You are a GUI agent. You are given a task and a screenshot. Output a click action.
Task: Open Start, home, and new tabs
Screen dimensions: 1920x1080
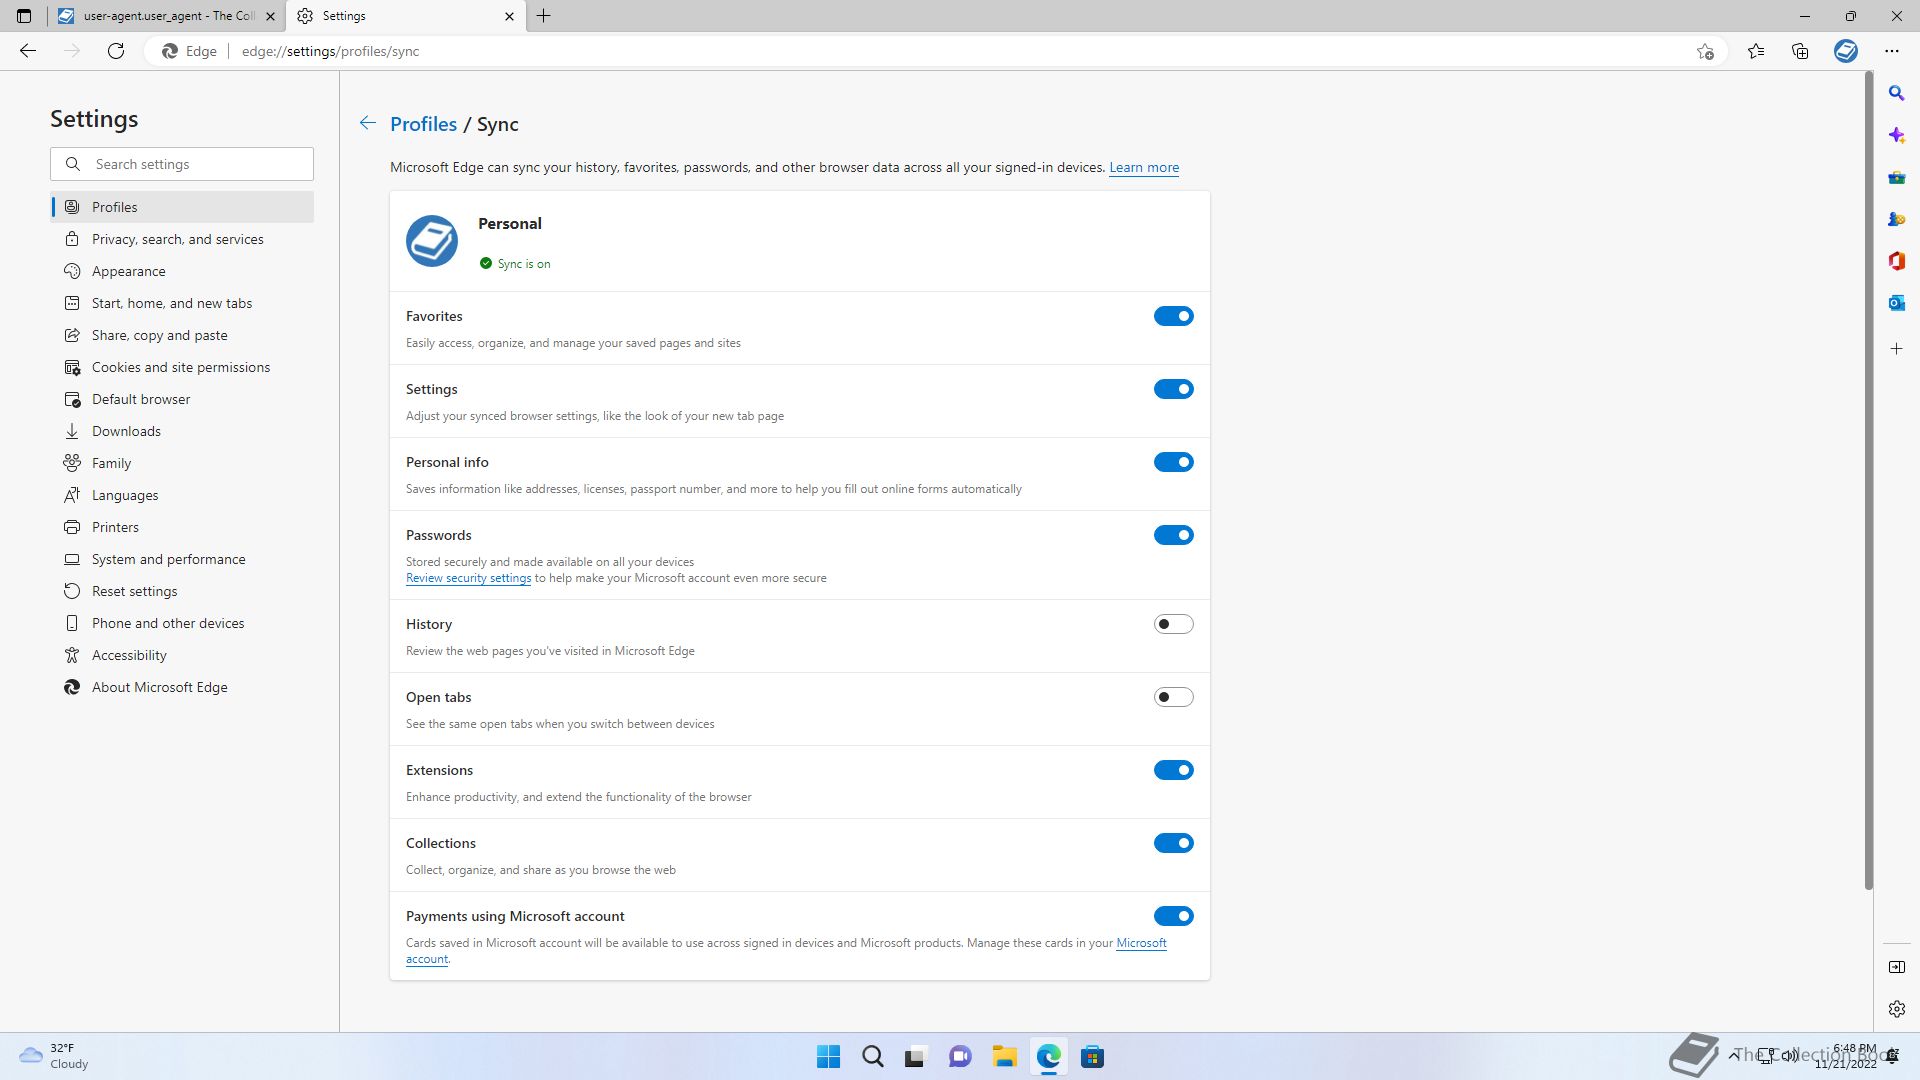pyautogui.click(x=182, y=303)
